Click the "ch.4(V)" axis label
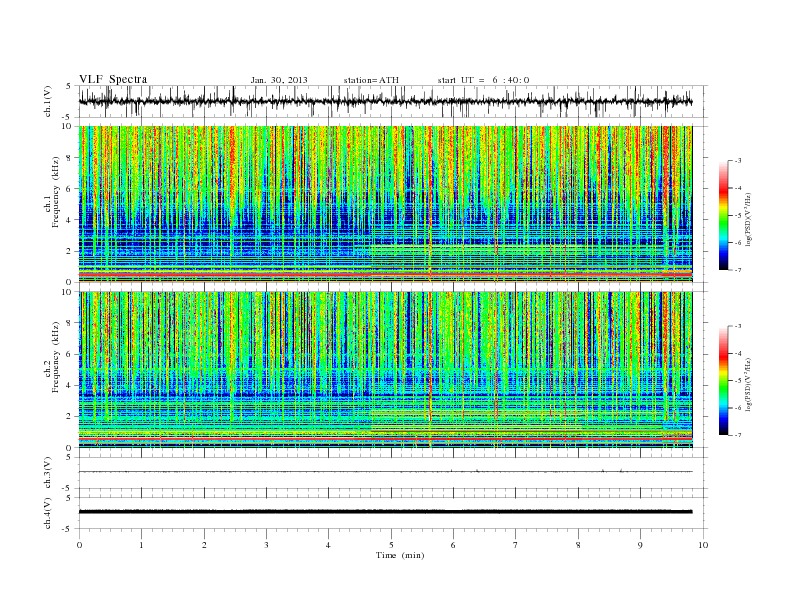Image resolution: width=792 pixels, height=612 pixels. pos(48,513)
